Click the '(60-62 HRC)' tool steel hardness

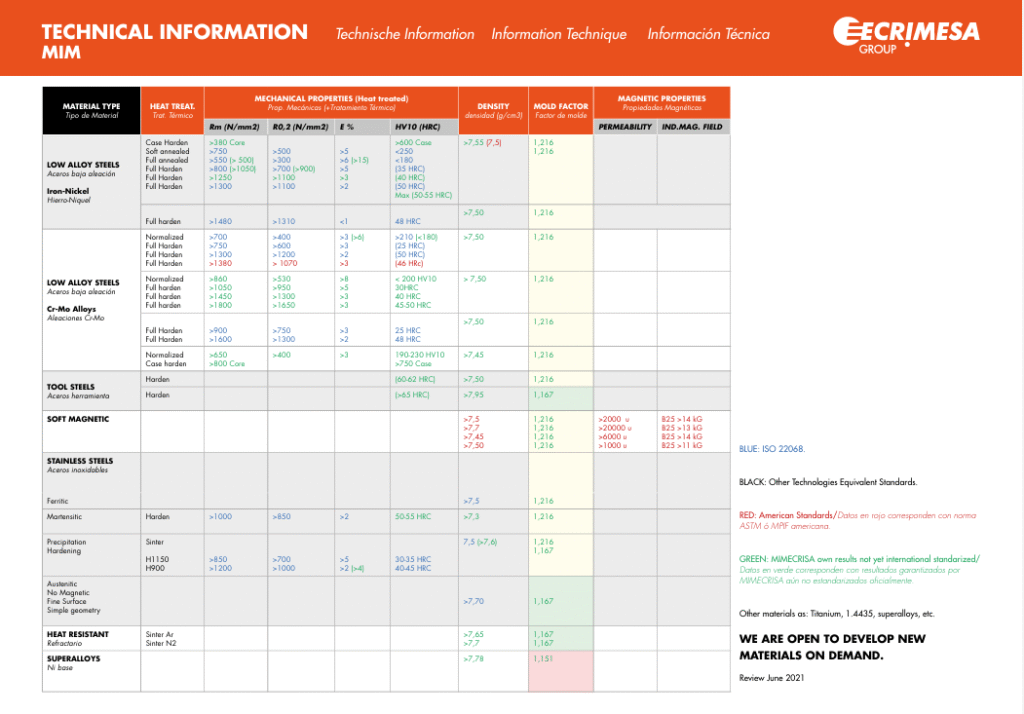[x=415, y=380]
